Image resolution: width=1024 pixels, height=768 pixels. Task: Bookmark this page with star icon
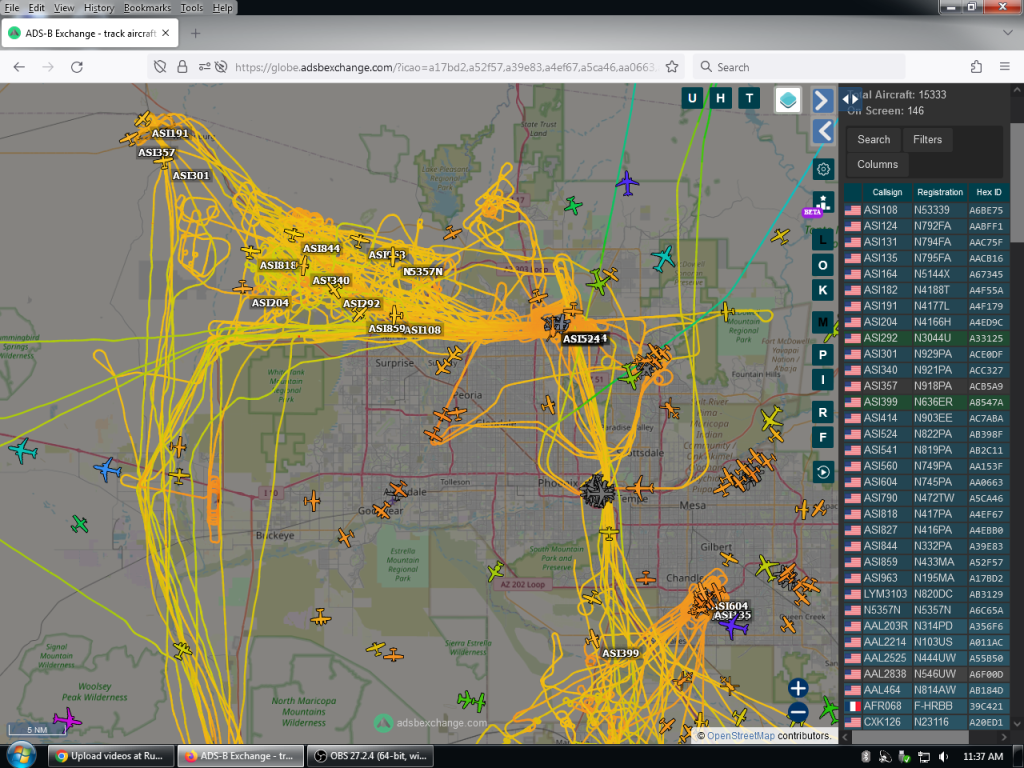(671, 67)
